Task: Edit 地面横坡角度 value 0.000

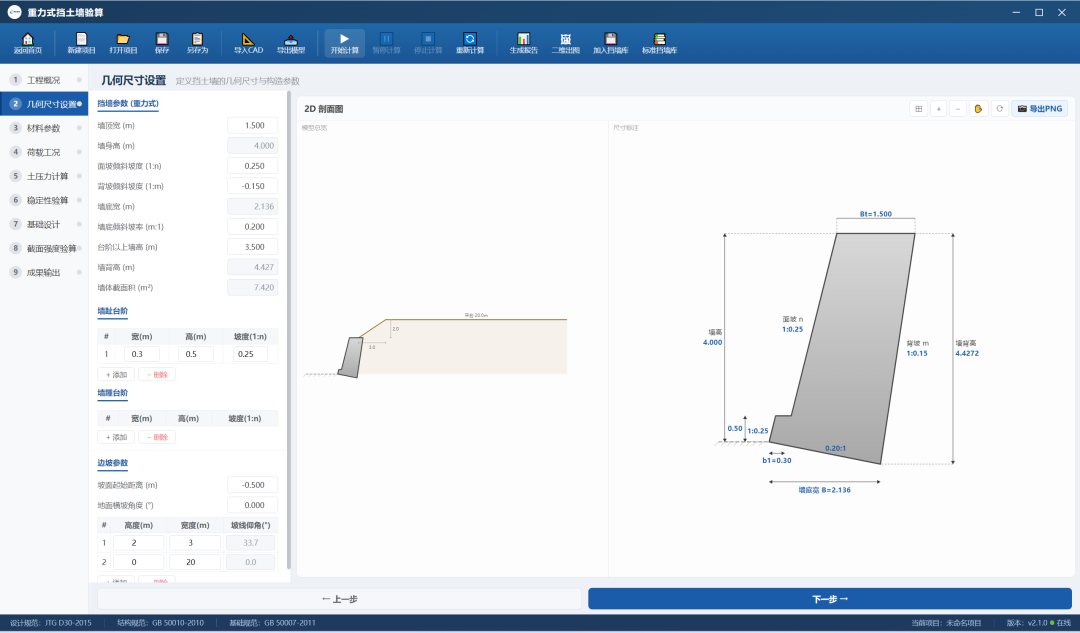Action: 253,505
